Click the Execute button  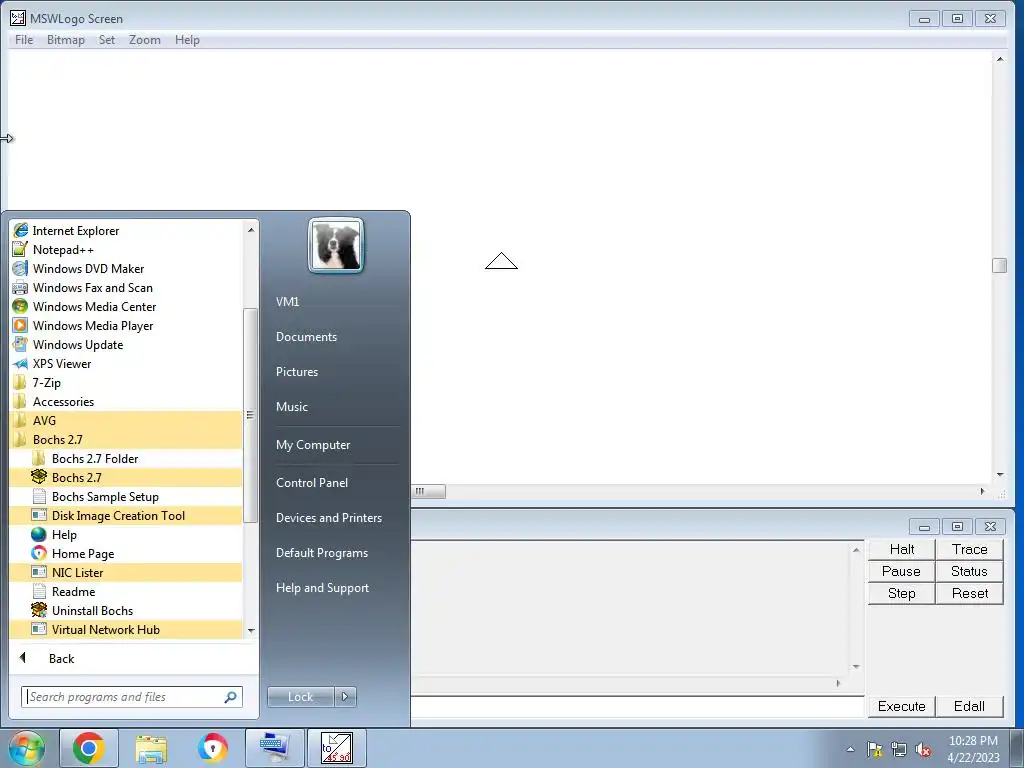point(902,707)
